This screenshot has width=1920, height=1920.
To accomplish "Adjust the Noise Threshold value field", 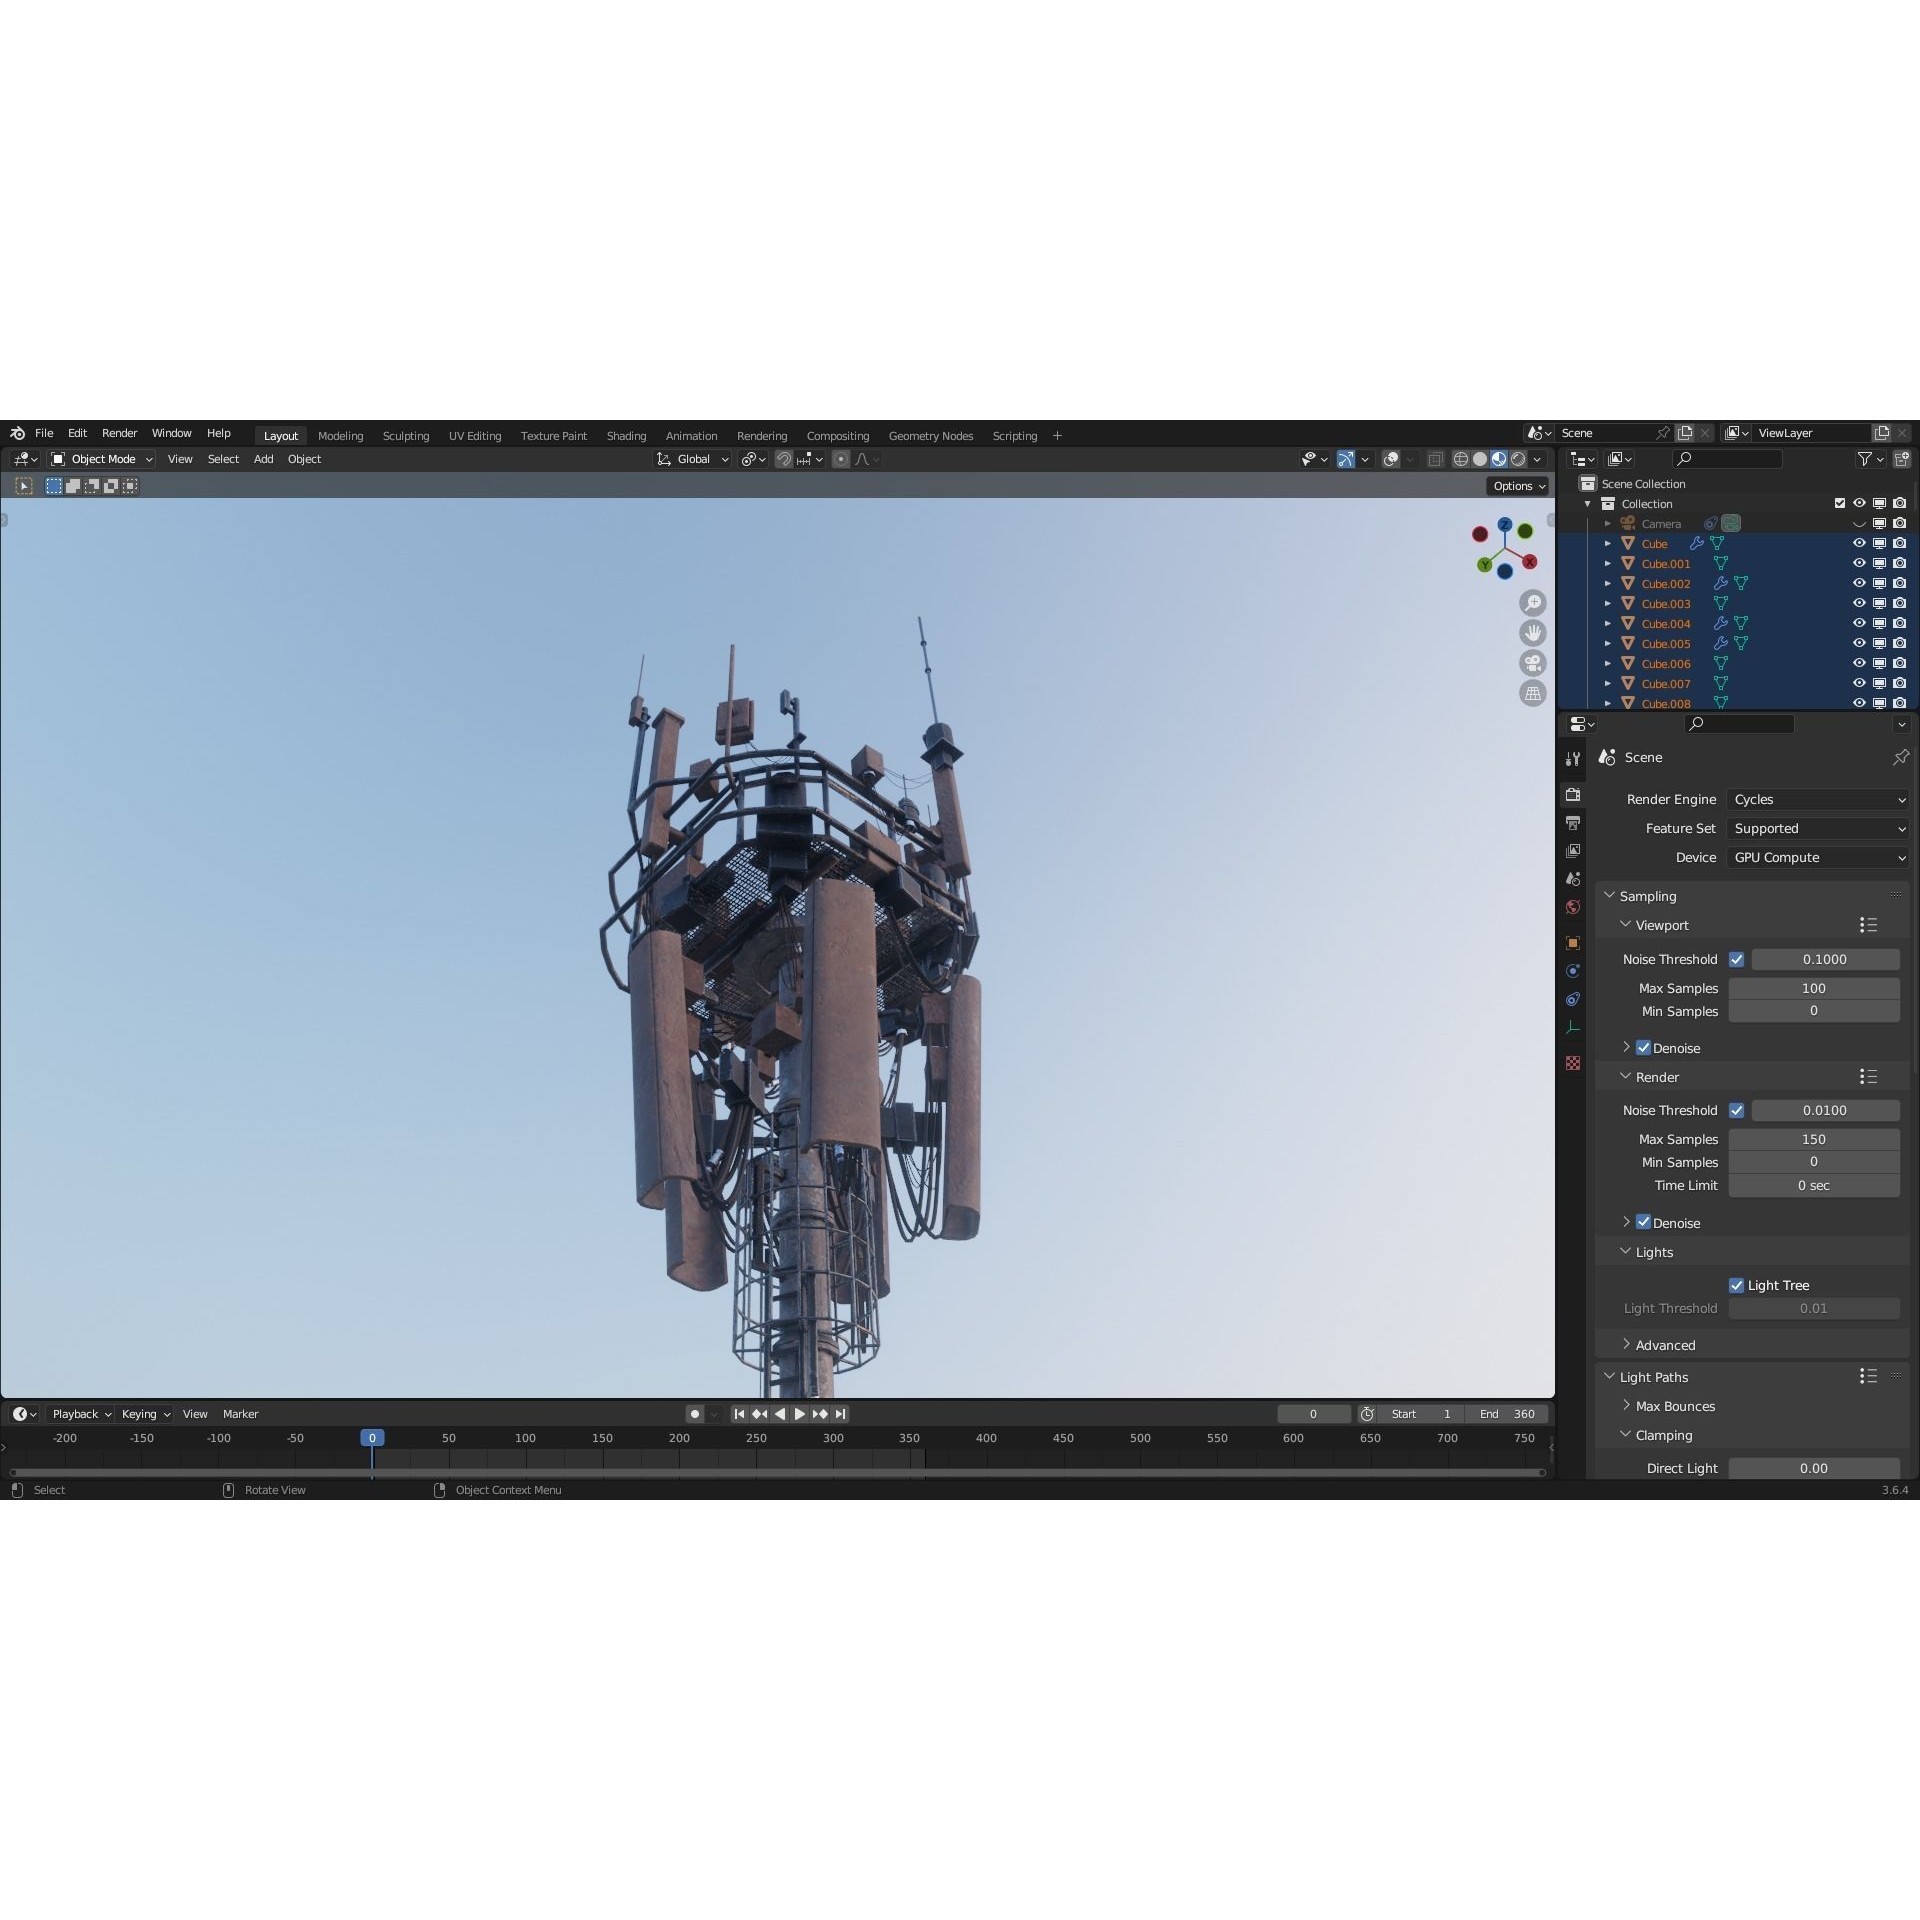I will [1824, 959].
